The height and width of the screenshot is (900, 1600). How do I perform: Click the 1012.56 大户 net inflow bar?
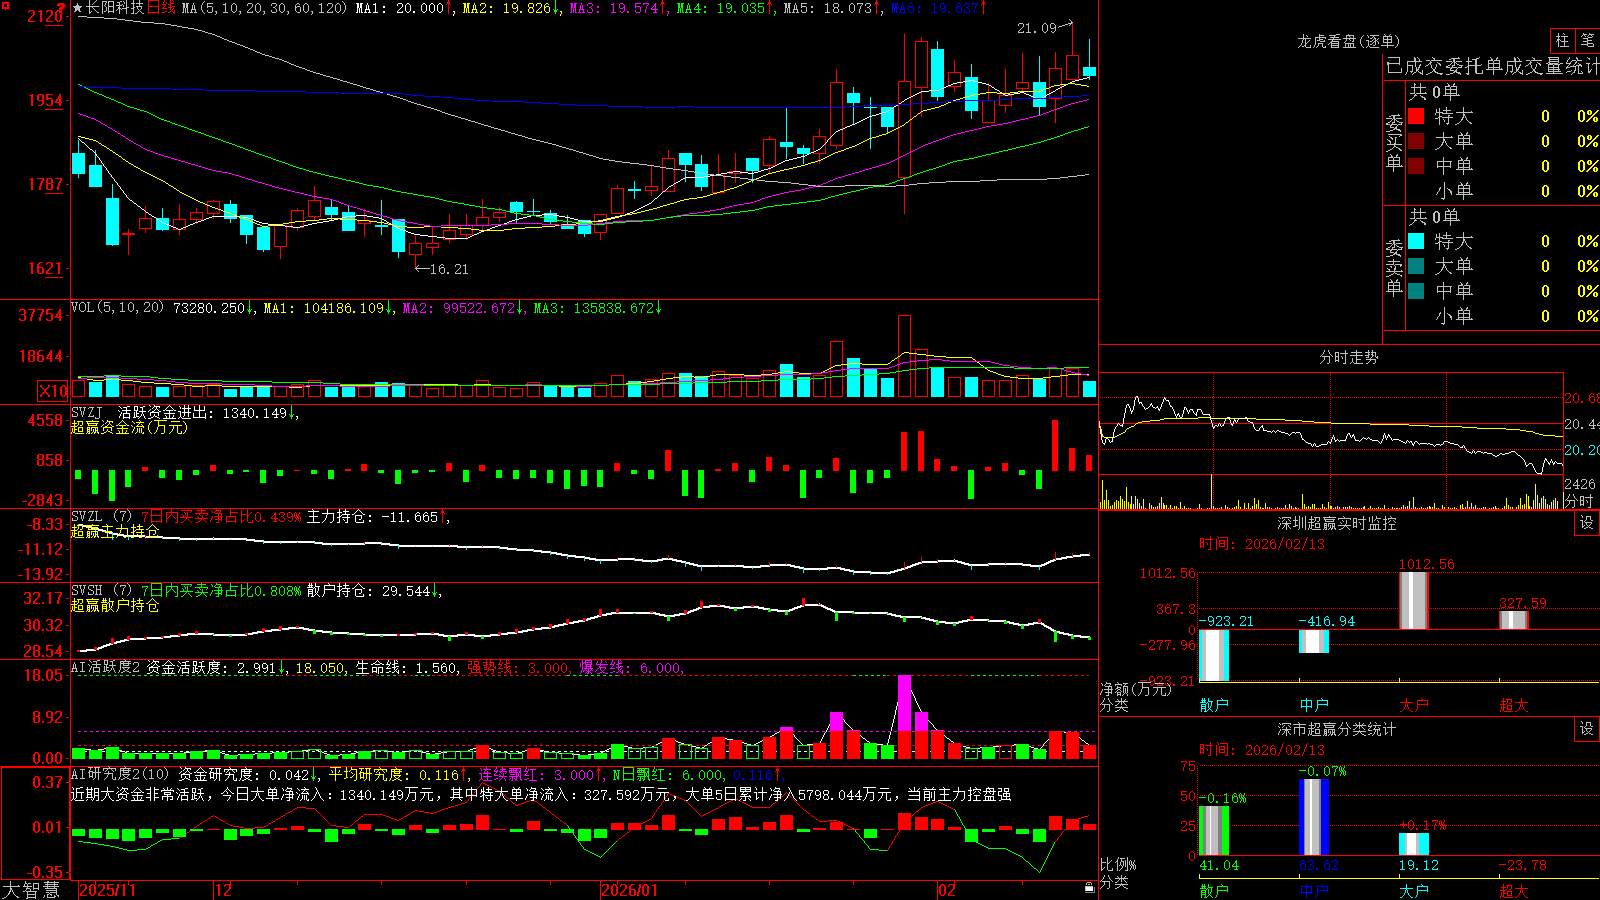click(1414, 600)
